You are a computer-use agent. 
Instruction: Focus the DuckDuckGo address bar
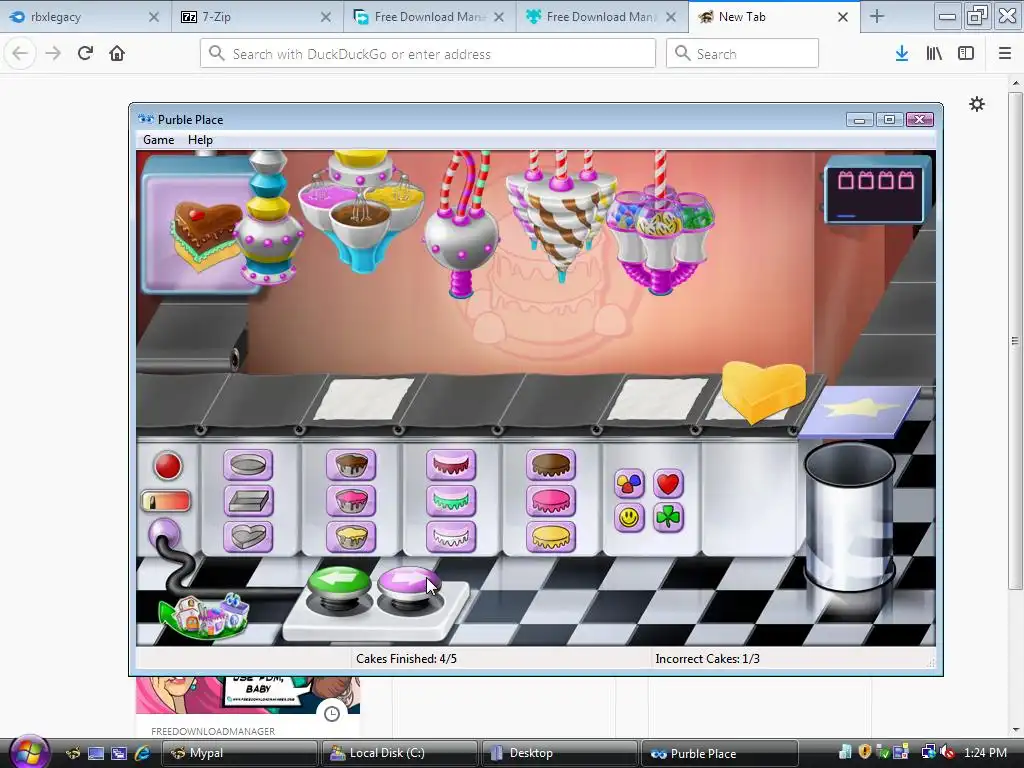tap(428, 54)
